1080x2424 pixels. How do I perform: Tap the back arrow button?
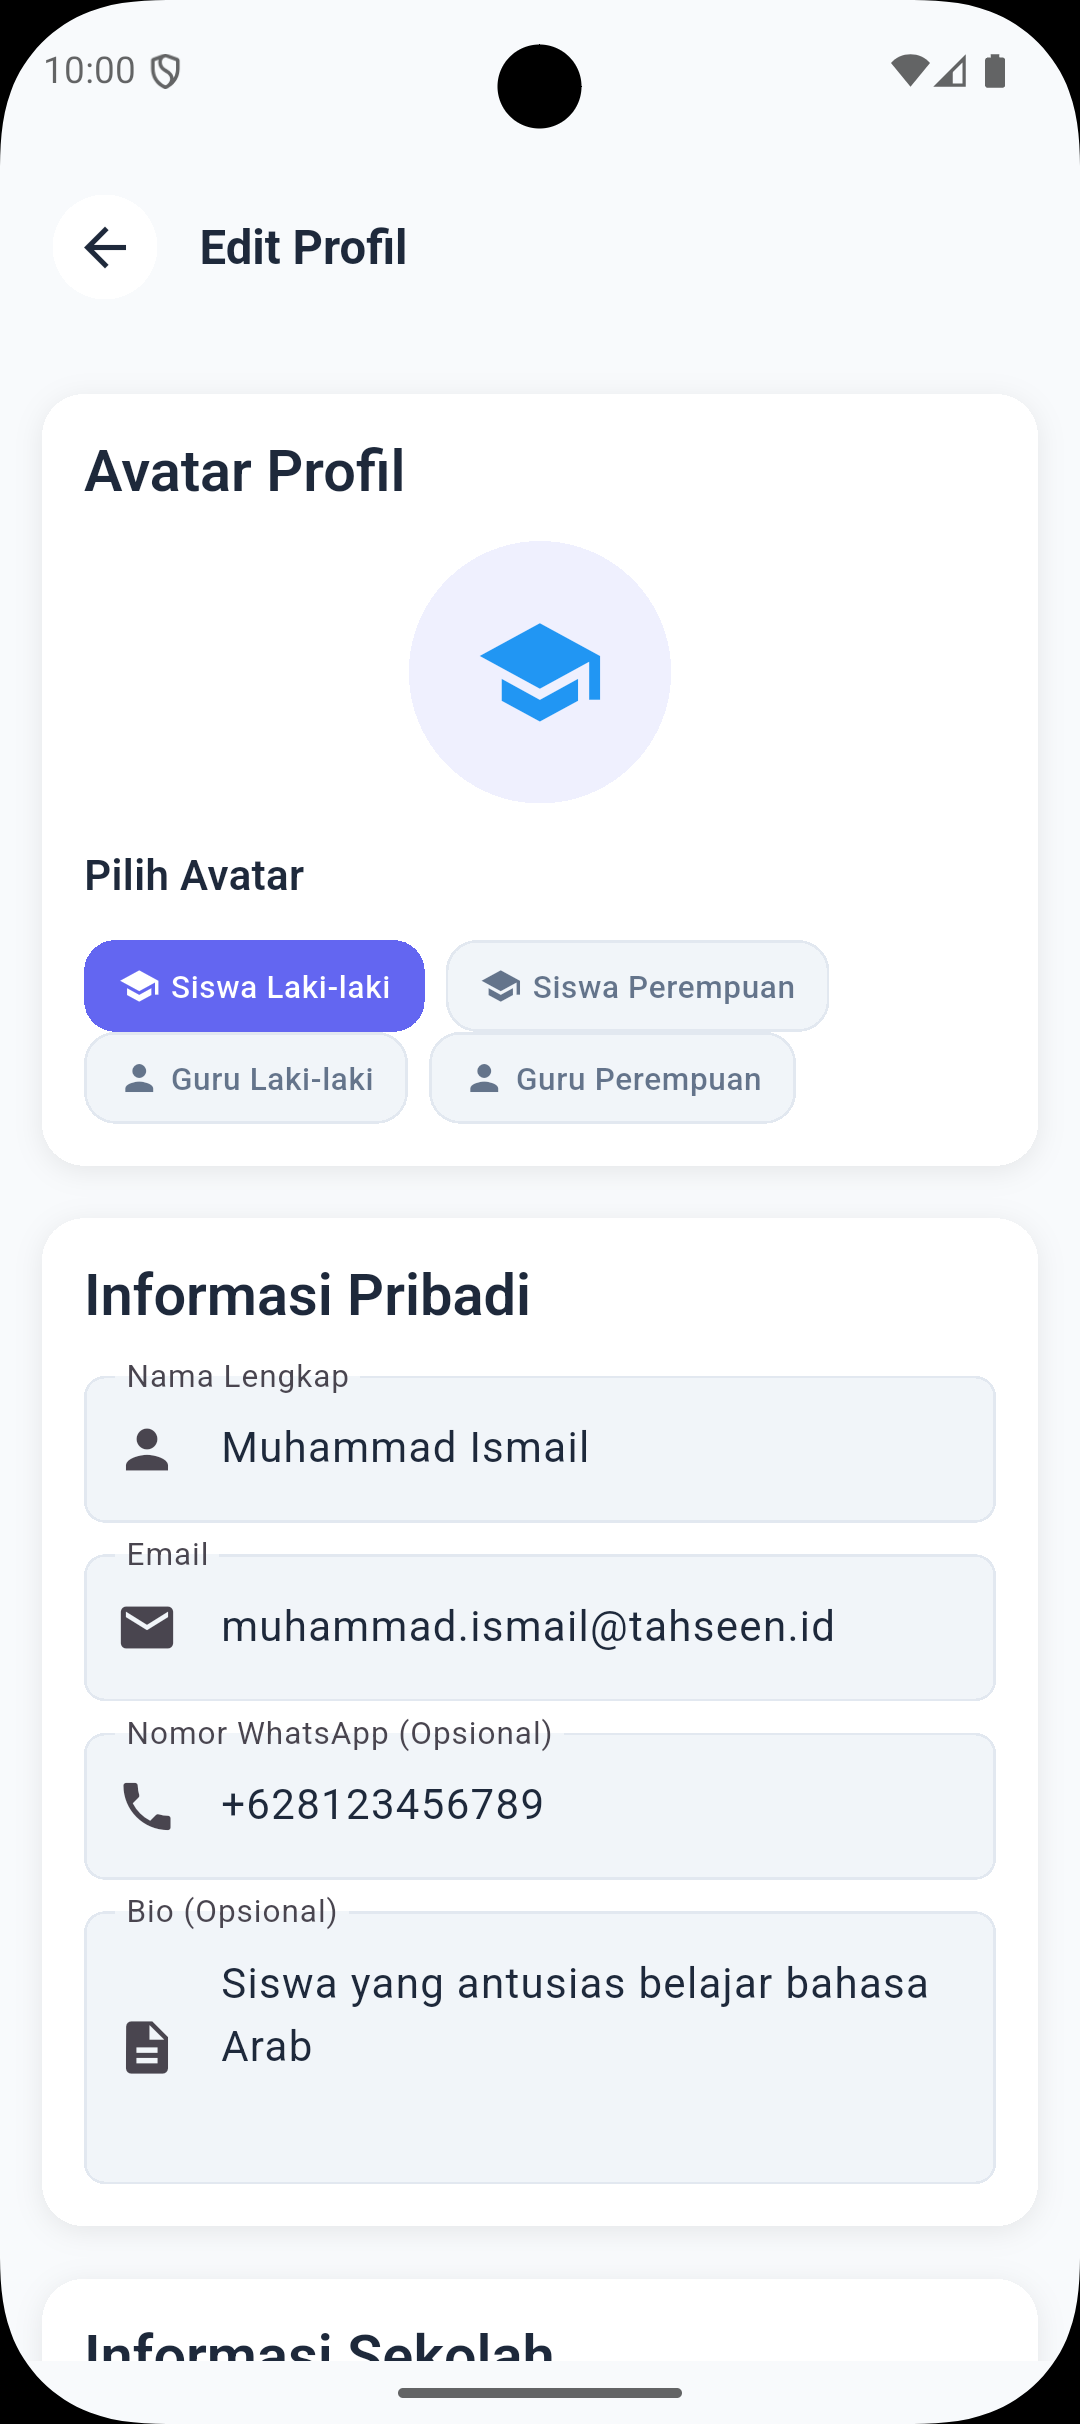tap(105, 247)
